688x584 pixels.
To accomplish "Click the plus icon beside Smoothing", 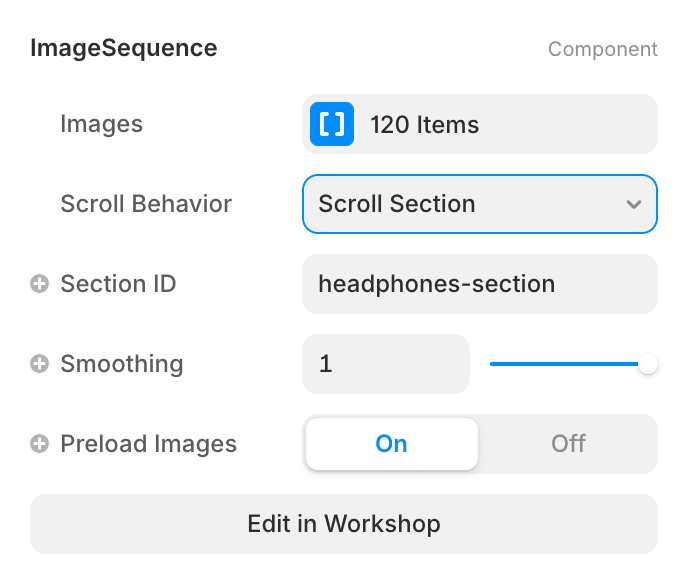I will click(40, 365).
